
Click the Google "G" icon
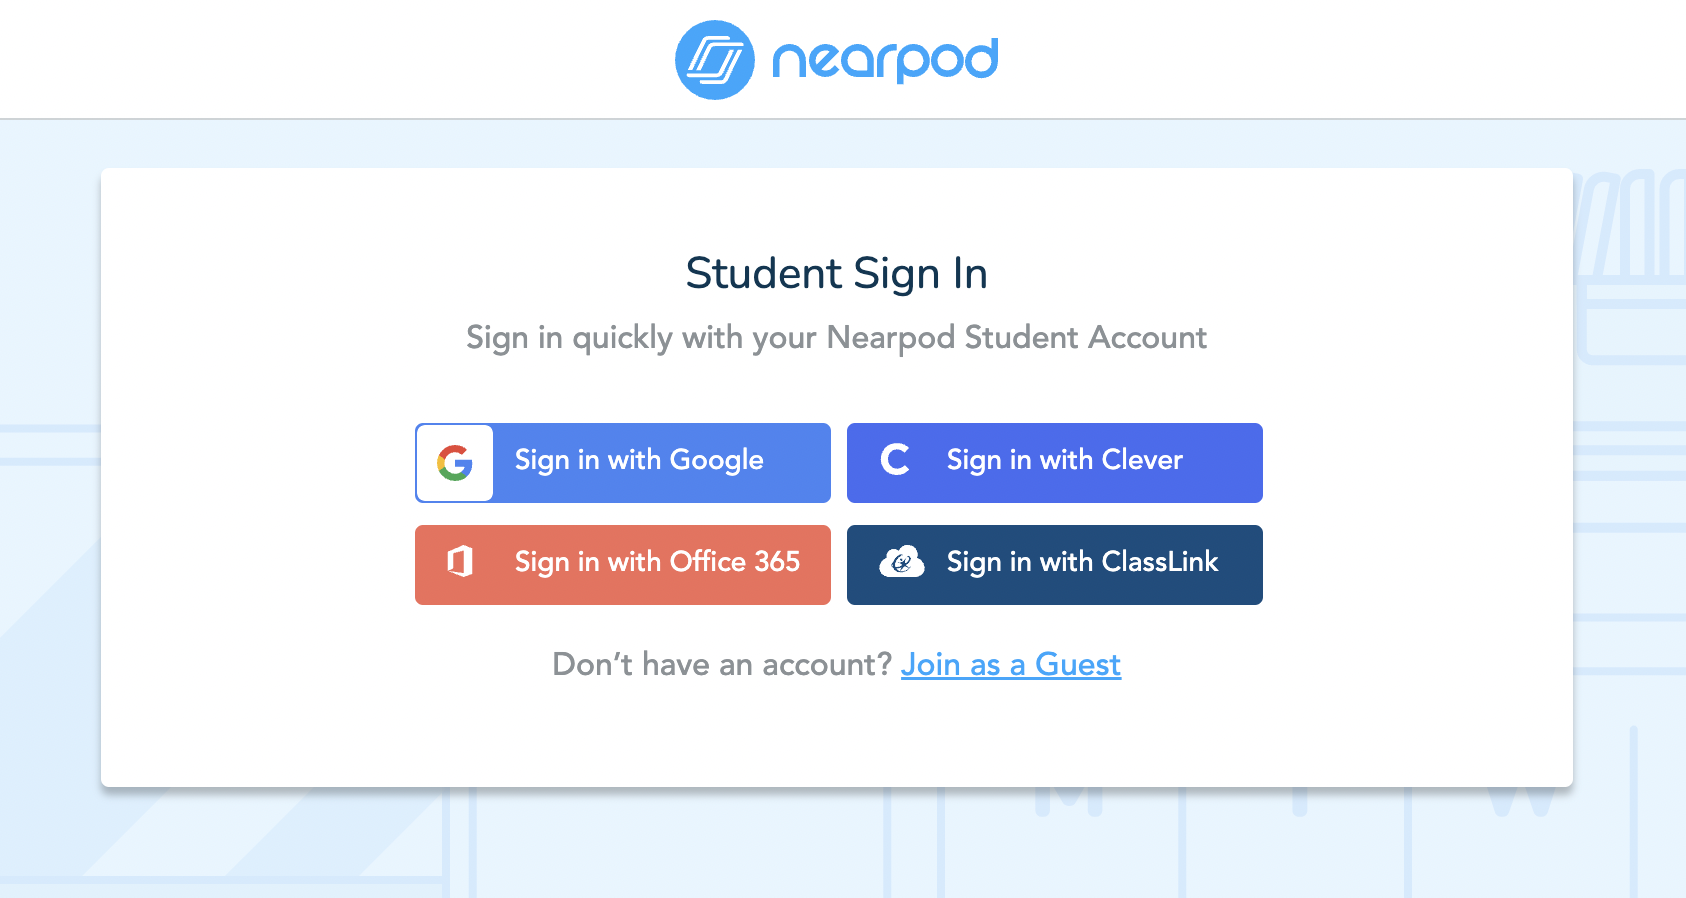coord(455,463)
